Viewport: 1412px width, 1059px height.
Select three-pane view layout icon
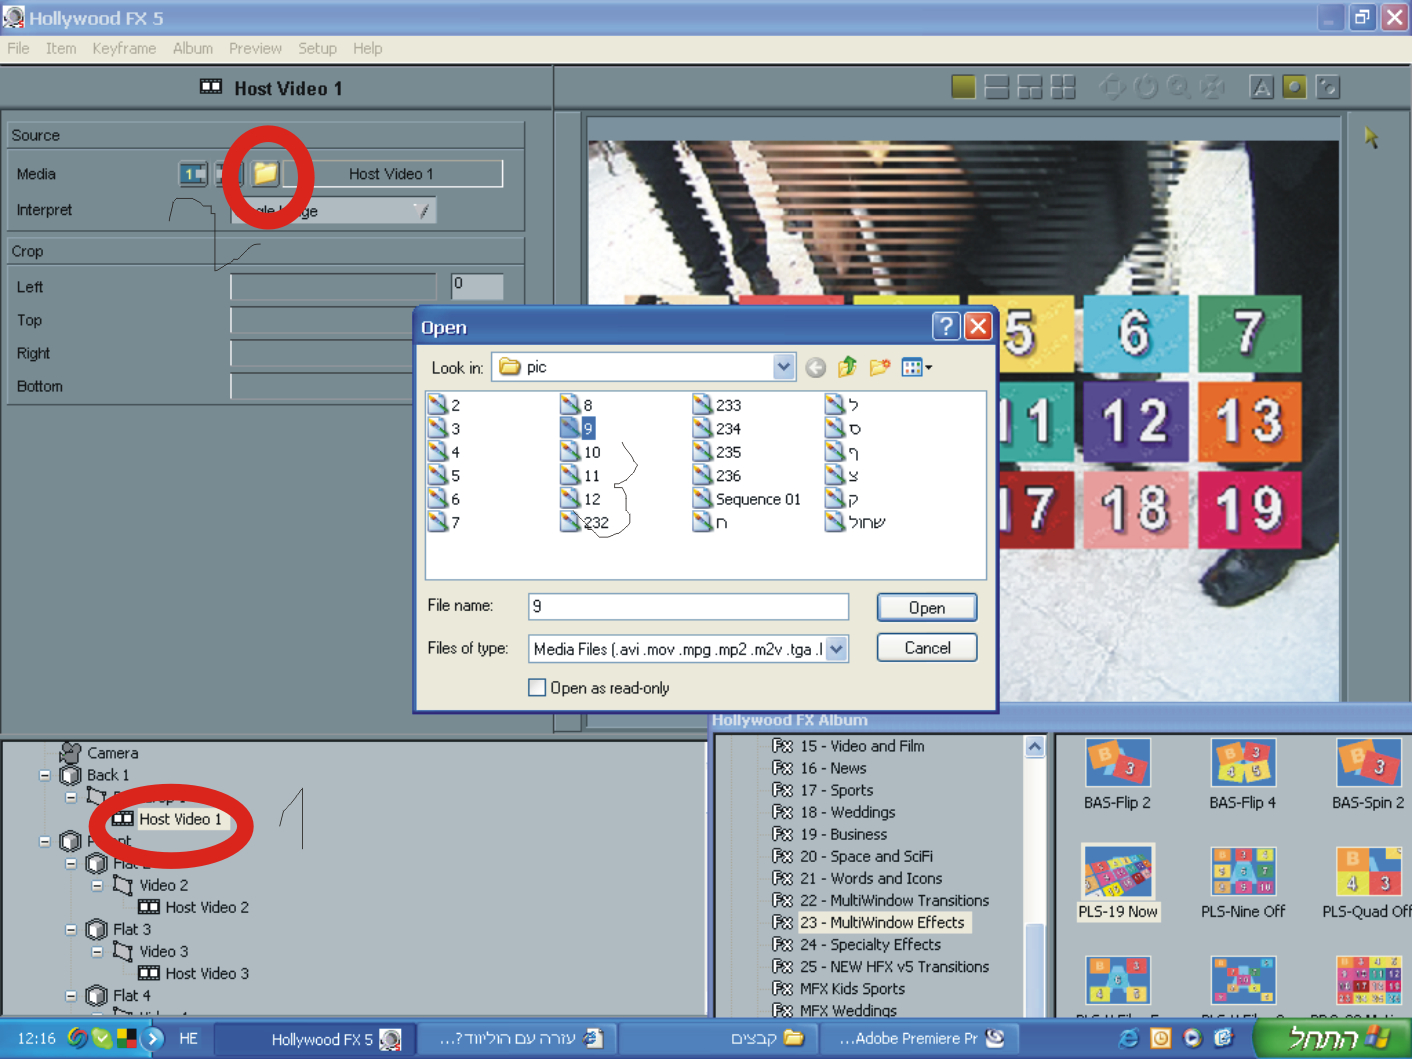[x=1030, y=87]
